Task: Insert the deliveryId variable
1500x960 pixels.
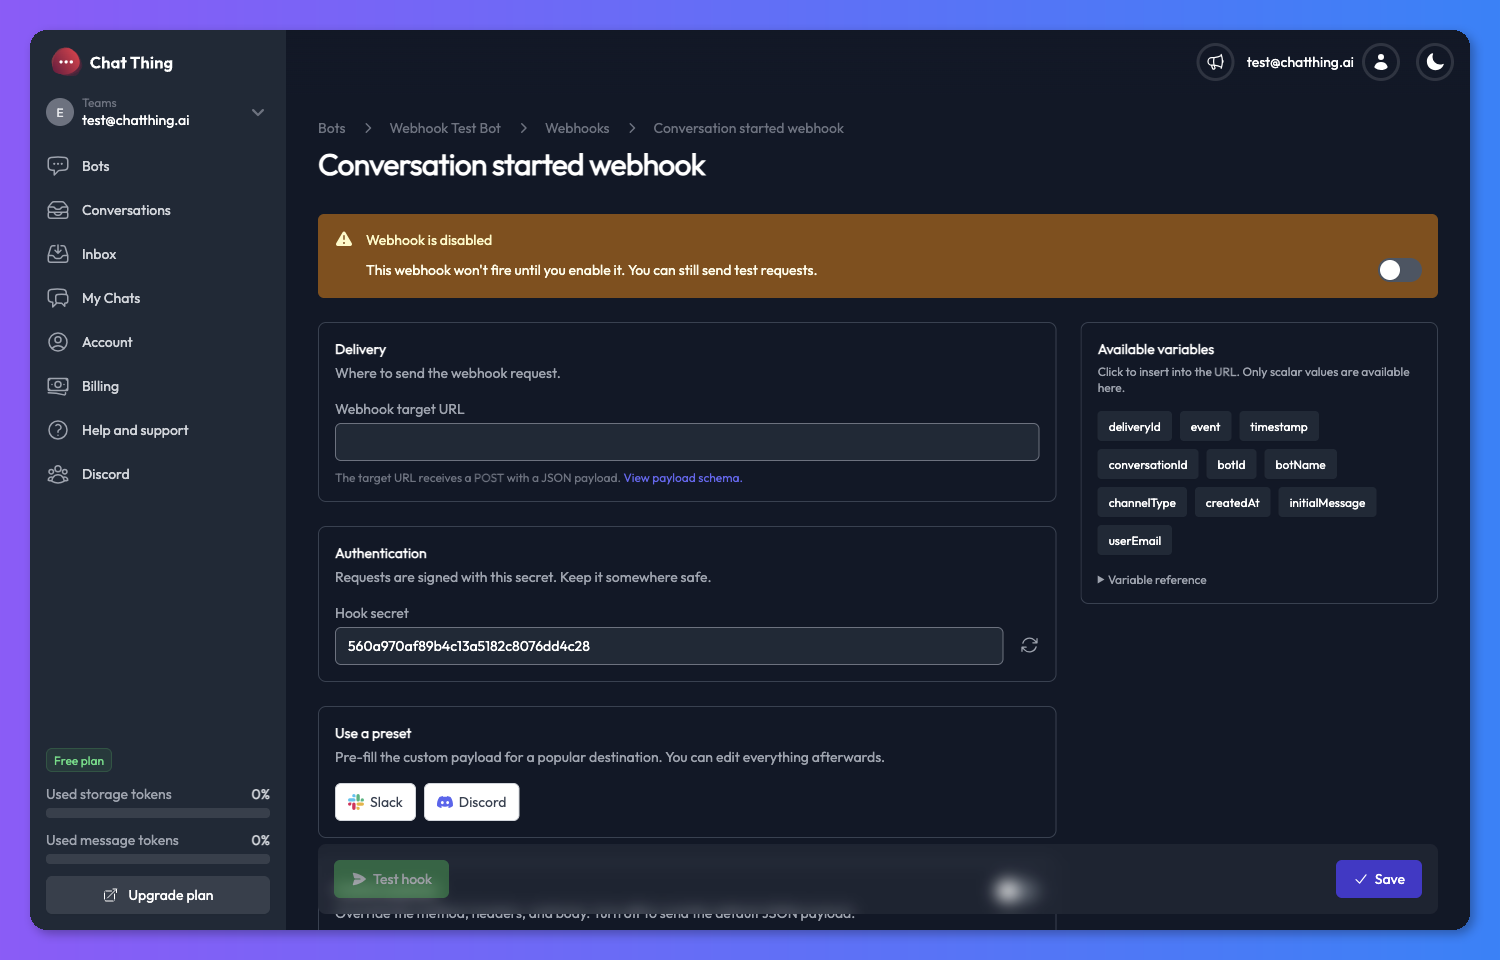Action: 1134,427
